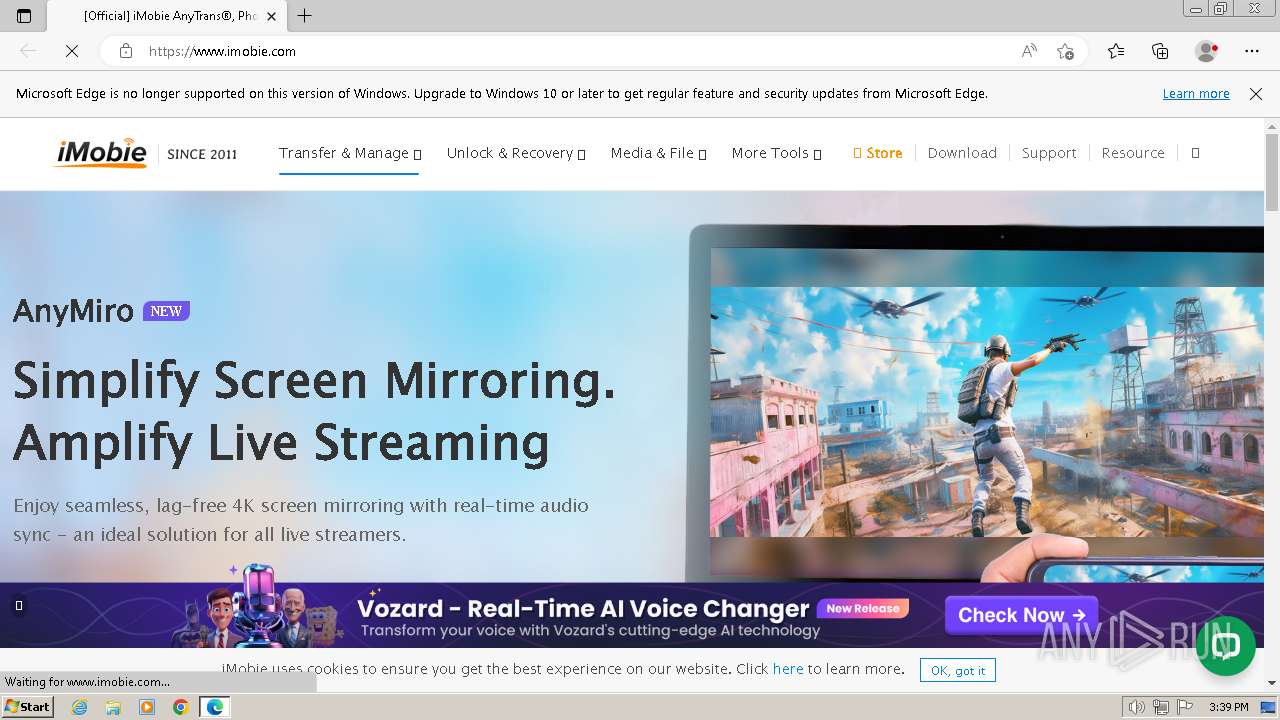Open media player taskbar icon
Screen dimensions: 1280x720
(147, 707)
